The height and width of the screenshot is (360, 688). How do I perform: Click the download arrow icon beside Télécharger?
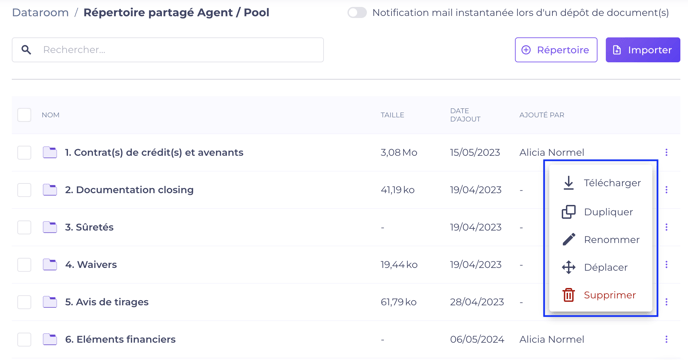568,183
